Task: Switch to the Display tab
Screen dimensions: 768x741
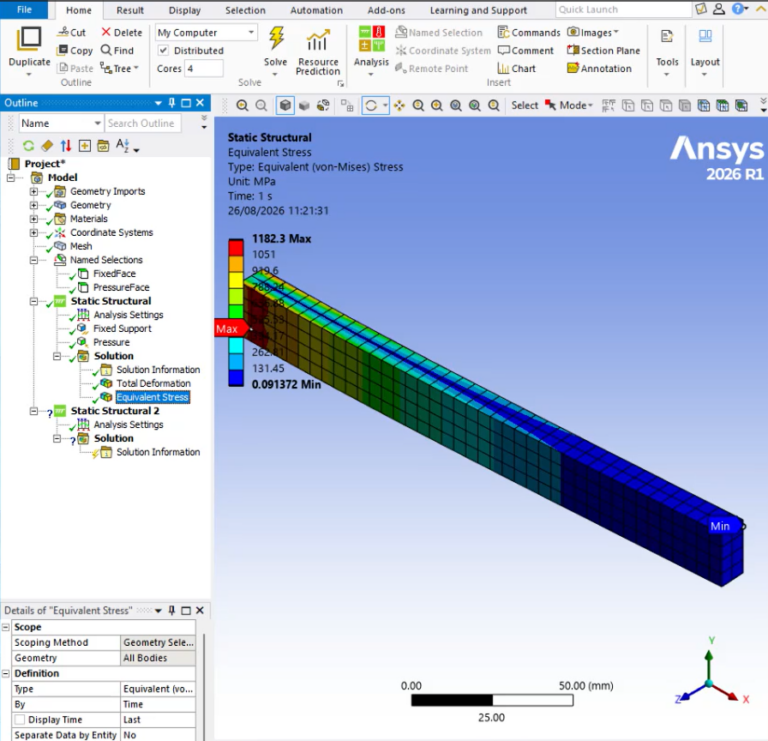Action: [185, 10]
